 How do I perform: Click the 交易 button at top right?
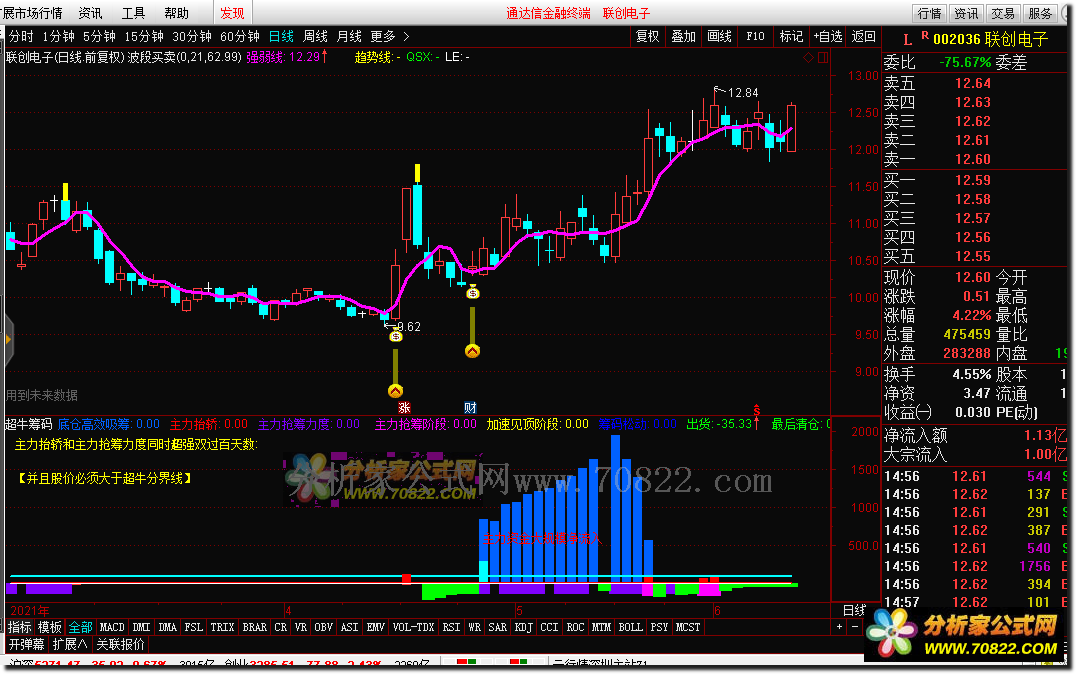pos(1003,13)
